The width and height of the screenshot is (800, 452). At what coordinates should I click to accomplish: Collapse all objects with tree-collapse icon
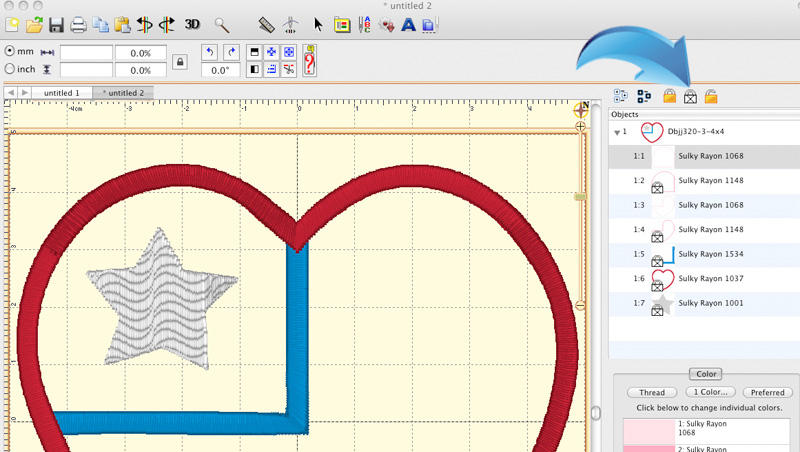[644, 95]
